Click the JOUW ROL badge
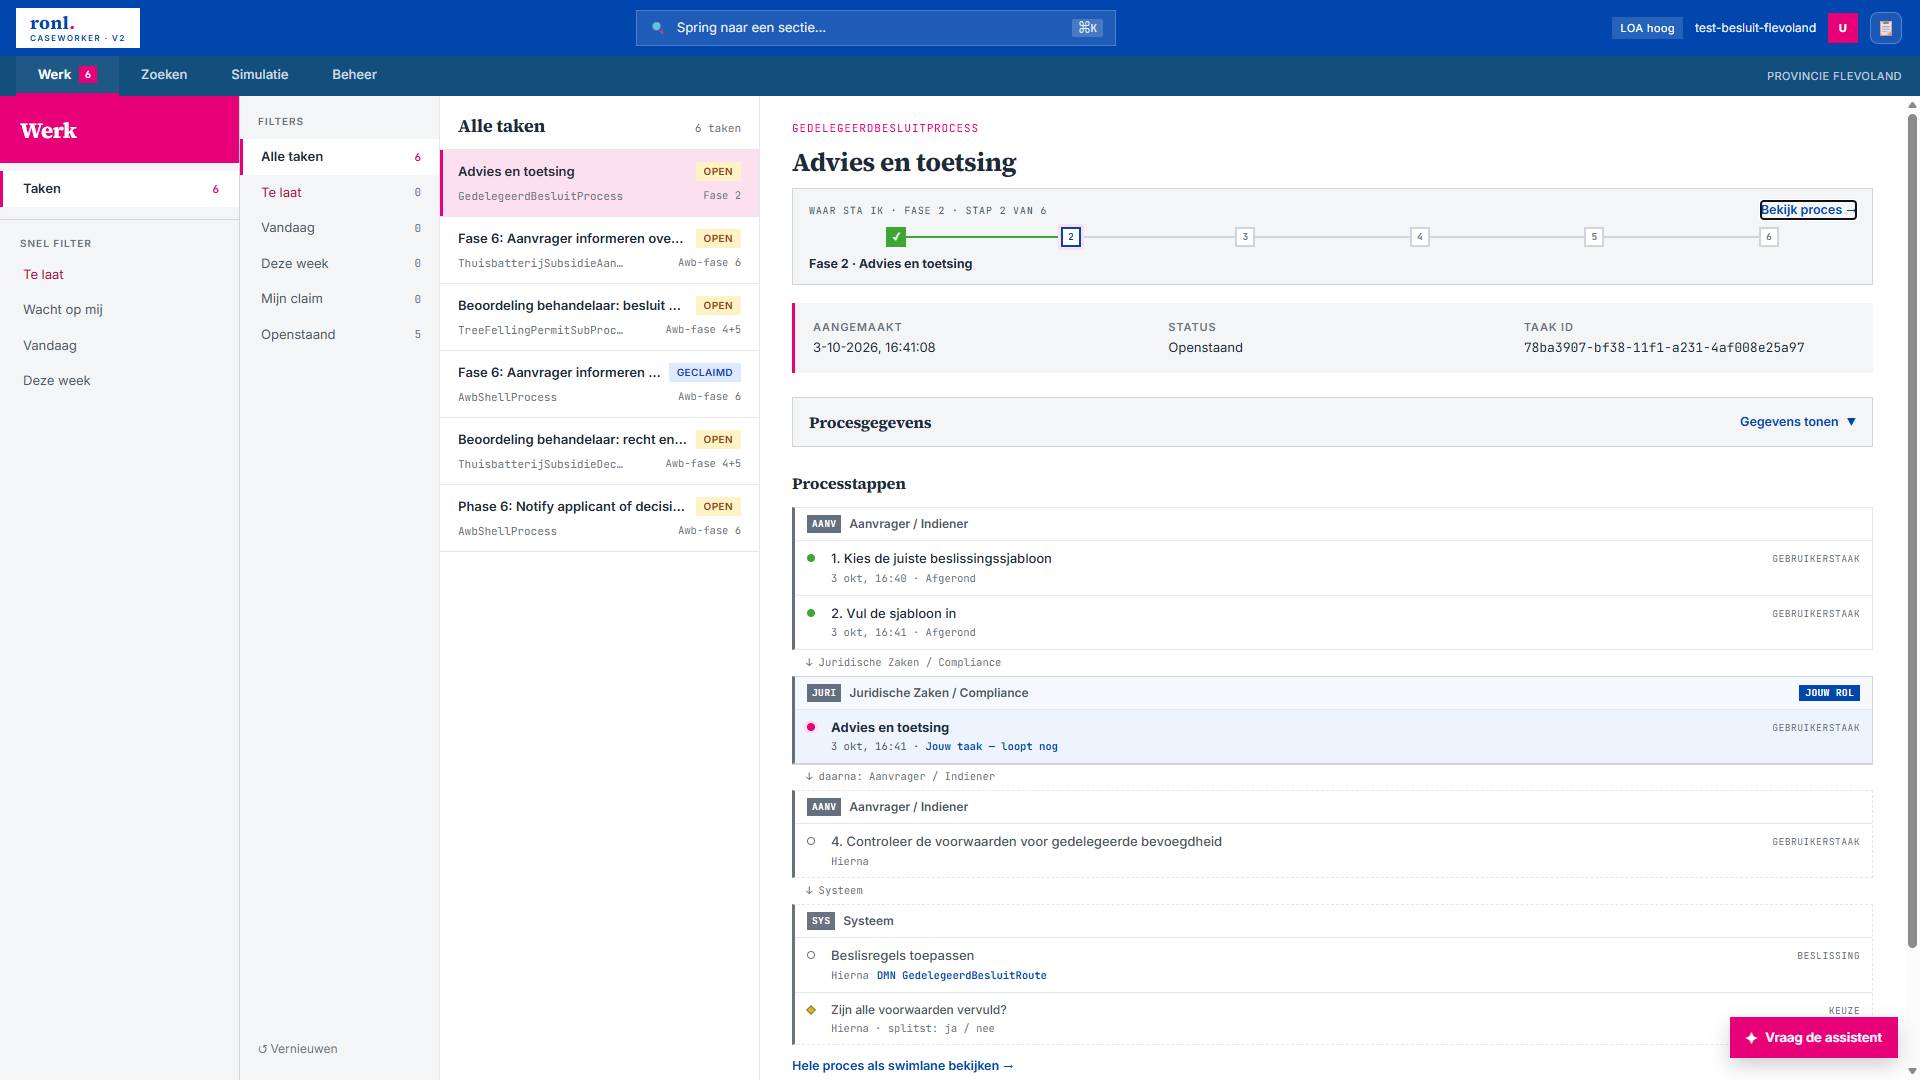 pos(1829,693)
